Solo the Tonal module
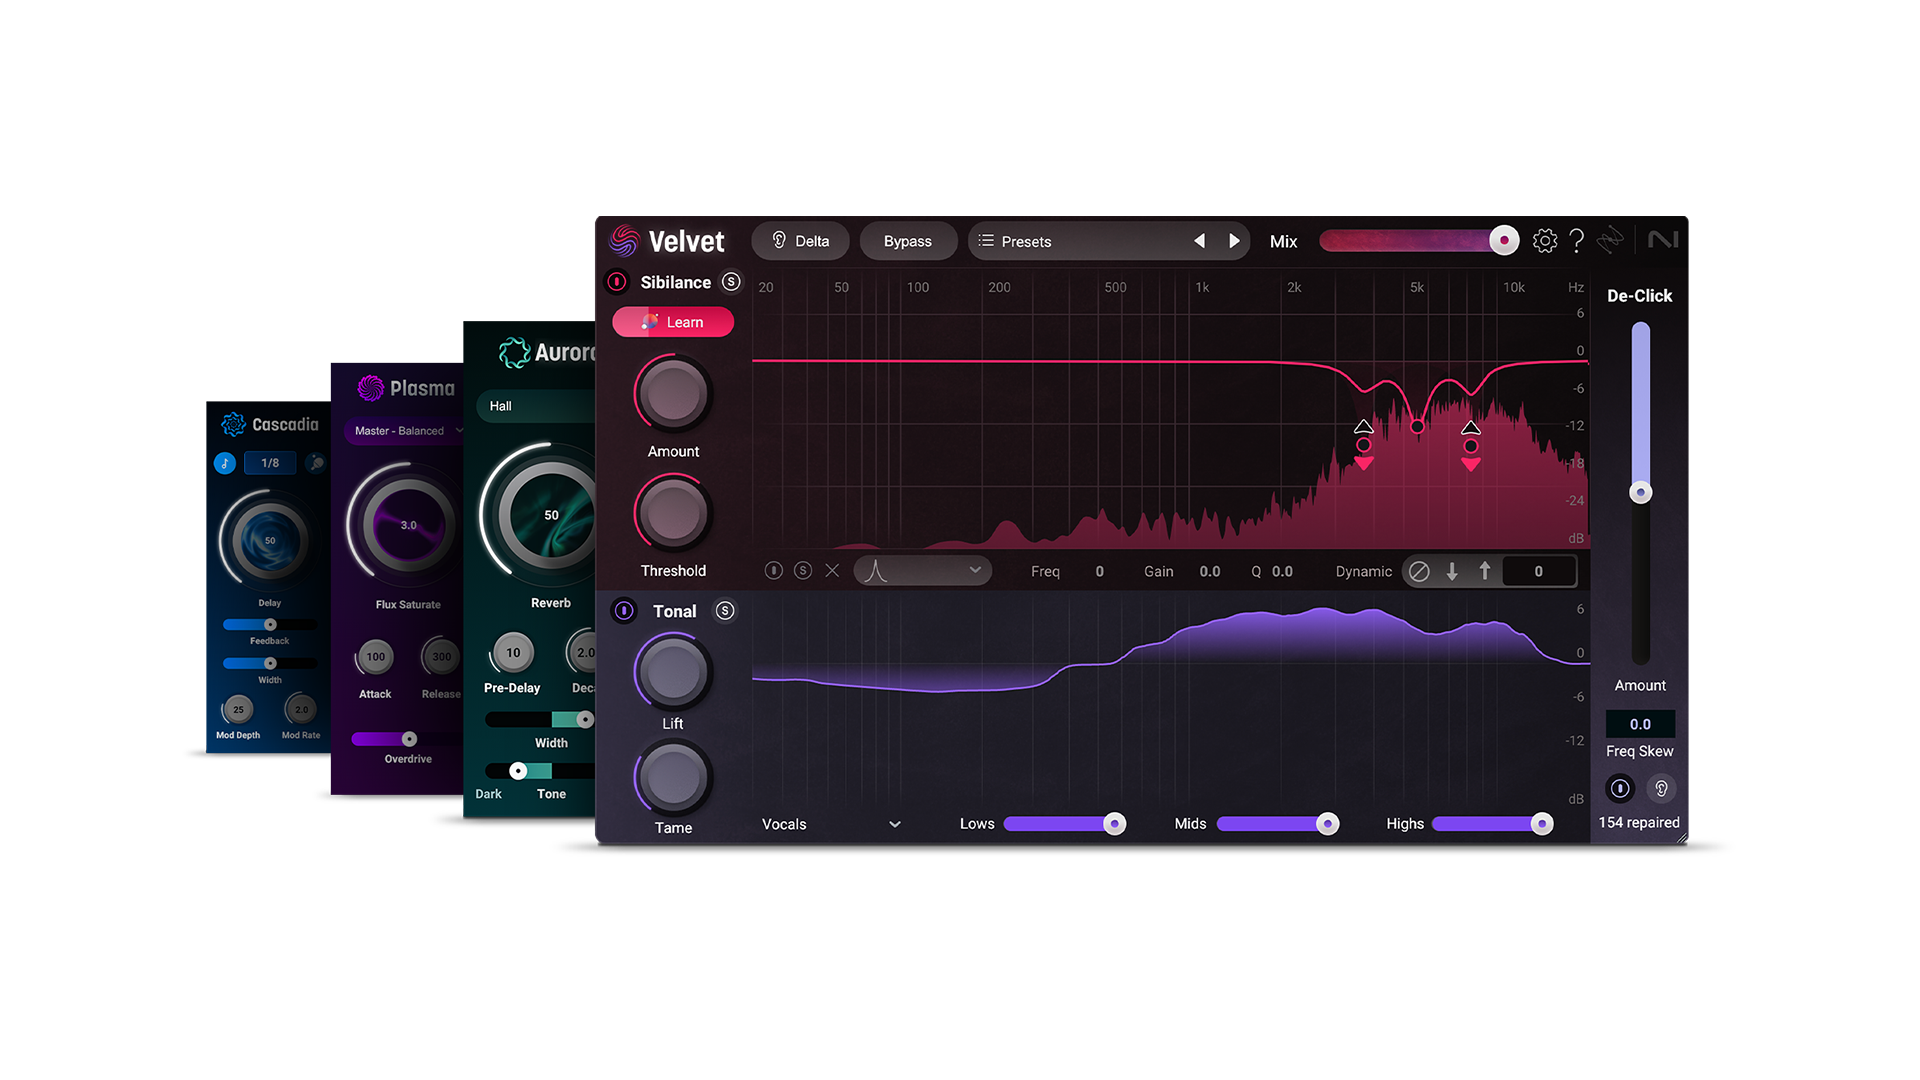Screen dimensions: 1920x1080 pyautogui.click(x=725, y=611)
